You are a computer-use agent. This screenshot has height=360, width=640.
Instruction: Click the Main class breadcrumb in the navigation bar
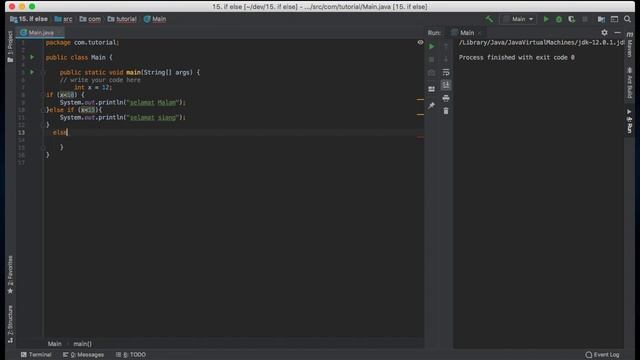click(x=155, y=19)
